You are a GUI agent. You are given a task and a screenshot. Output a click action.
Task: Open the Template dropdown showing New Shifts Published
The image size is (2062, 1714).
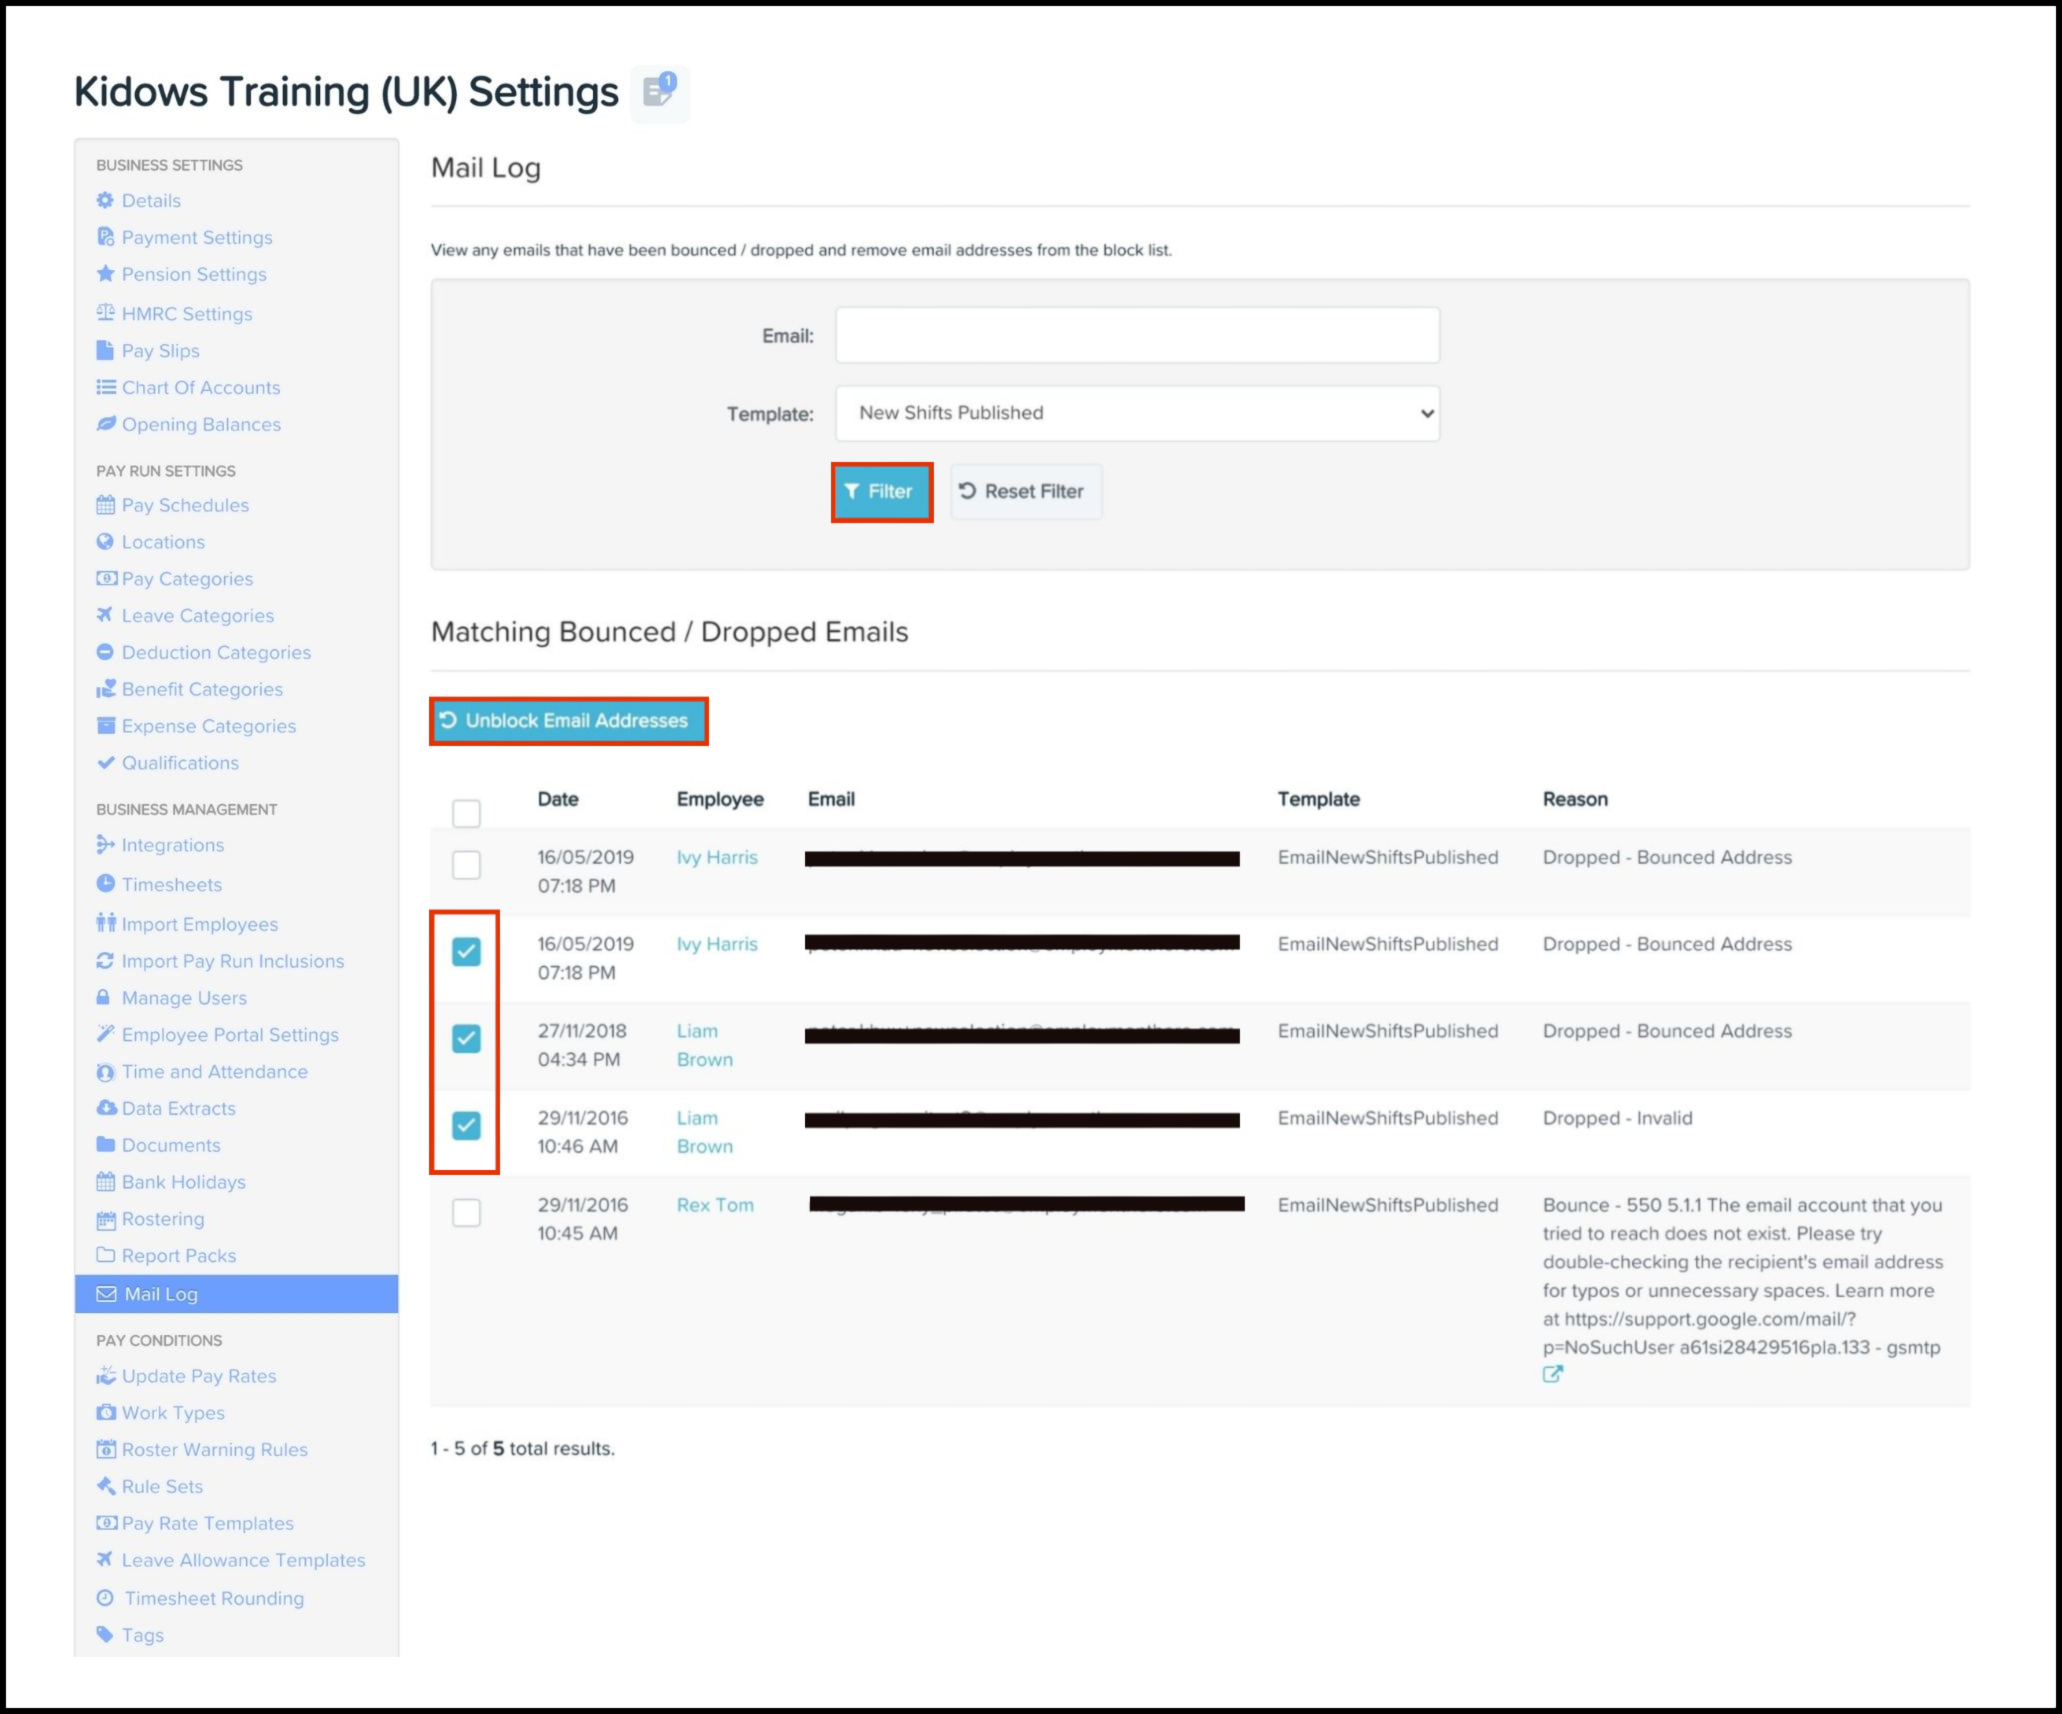coord(1137,413)
